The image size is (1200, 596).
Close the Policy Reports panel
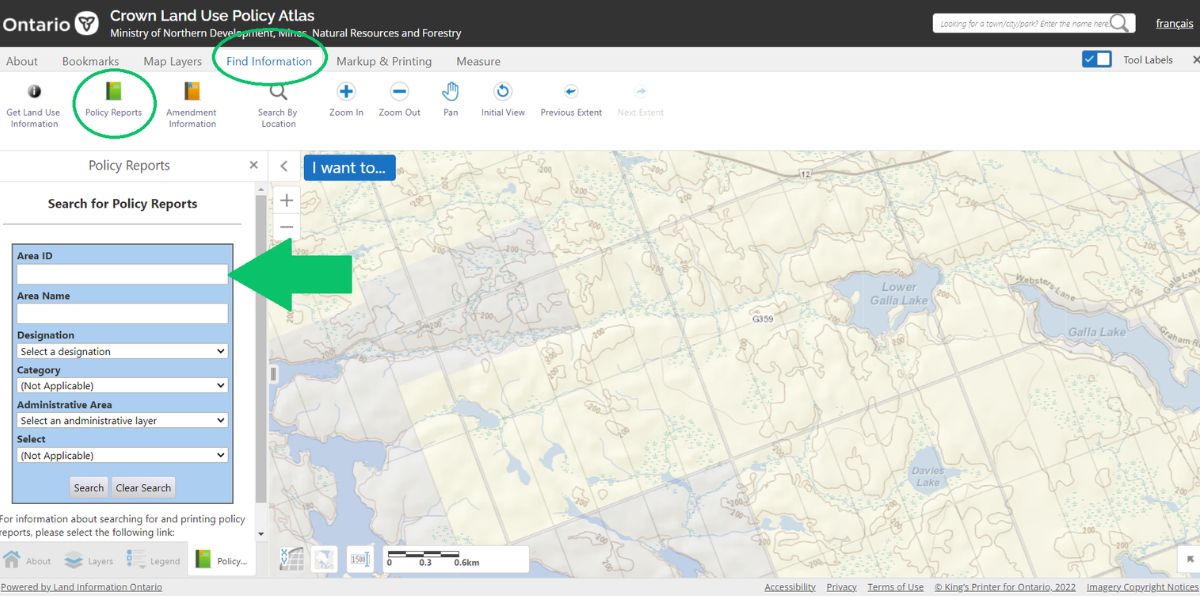coord(253,165)
